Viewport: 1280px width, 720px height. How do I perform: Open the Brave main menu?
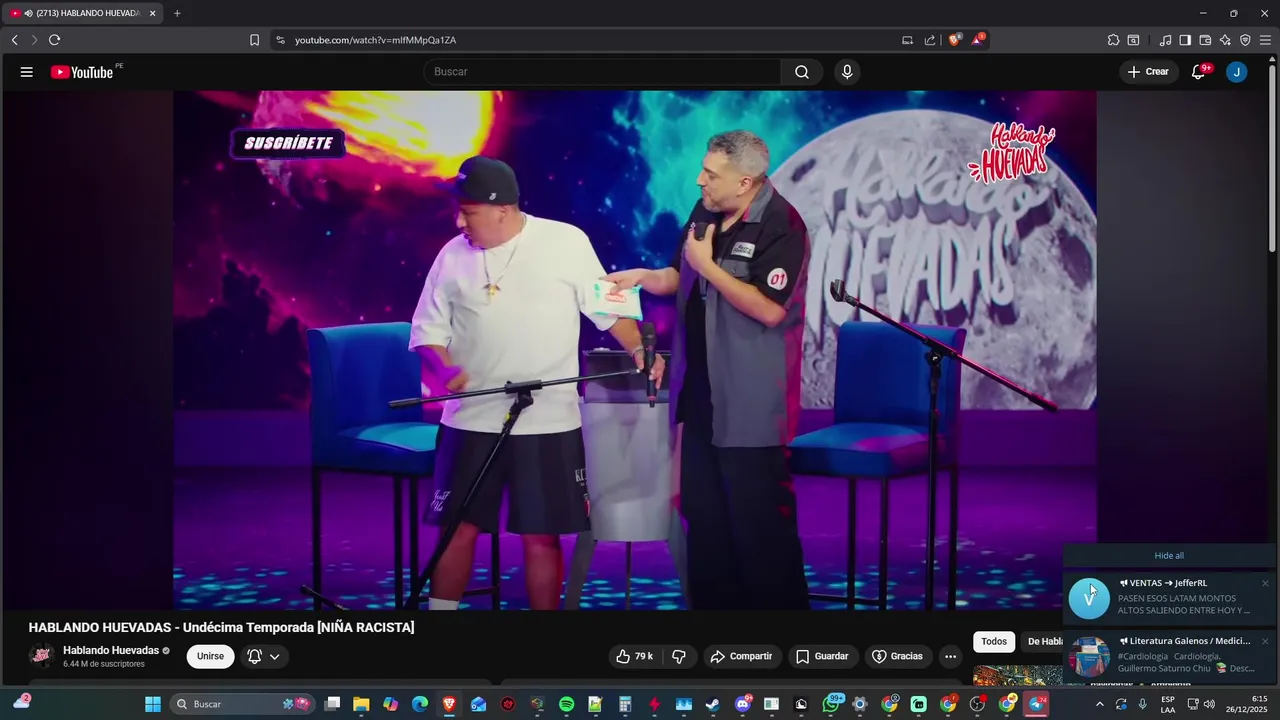pyautogui.click(x=1265, y=40)
